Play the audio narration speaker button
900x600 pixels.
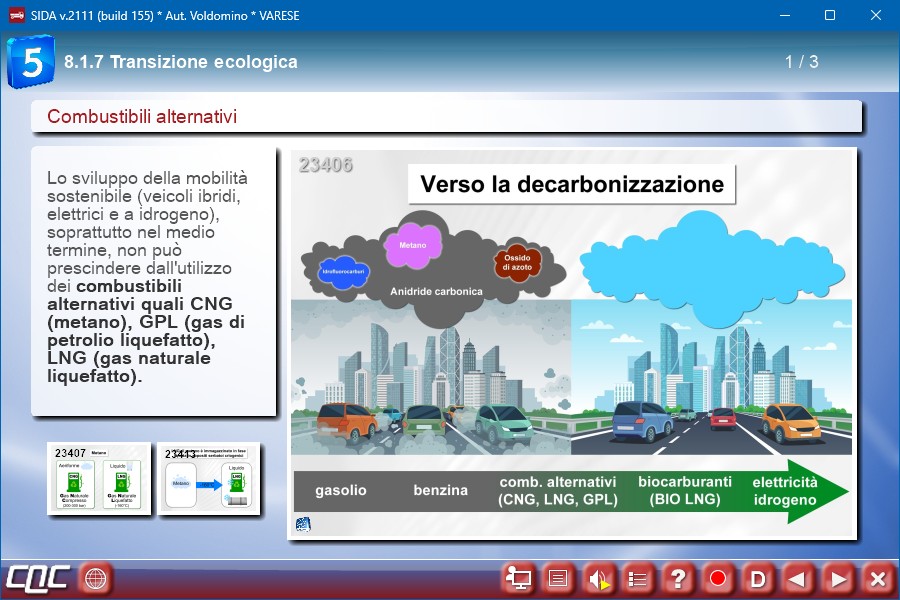(x=599, y=578)
